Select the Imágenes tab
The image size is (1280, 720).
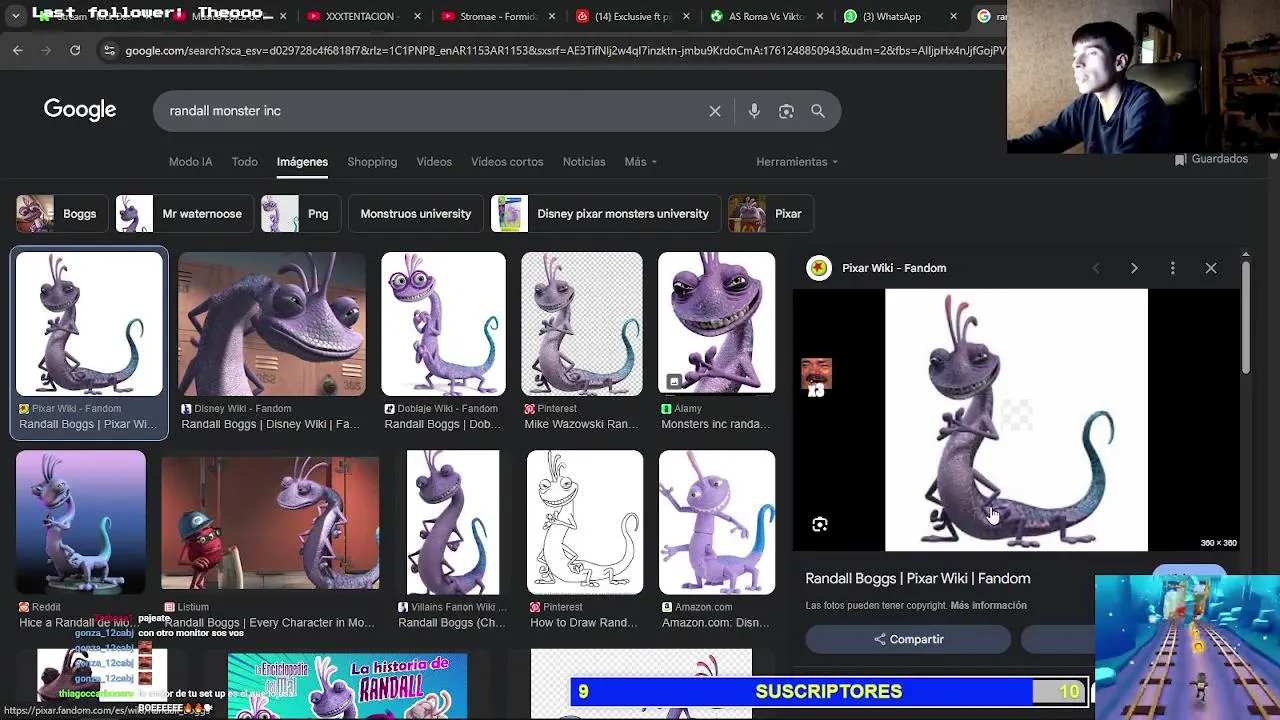coord(302,161)
